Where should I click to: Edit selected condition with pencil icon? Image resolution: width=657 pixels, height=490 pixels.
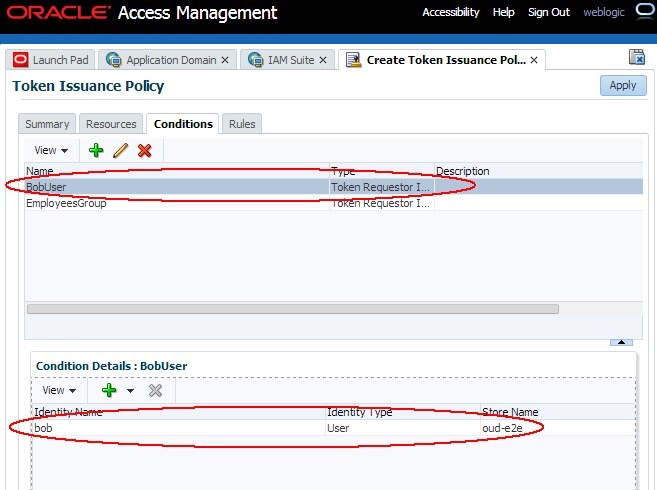click(x=120, y=150)
